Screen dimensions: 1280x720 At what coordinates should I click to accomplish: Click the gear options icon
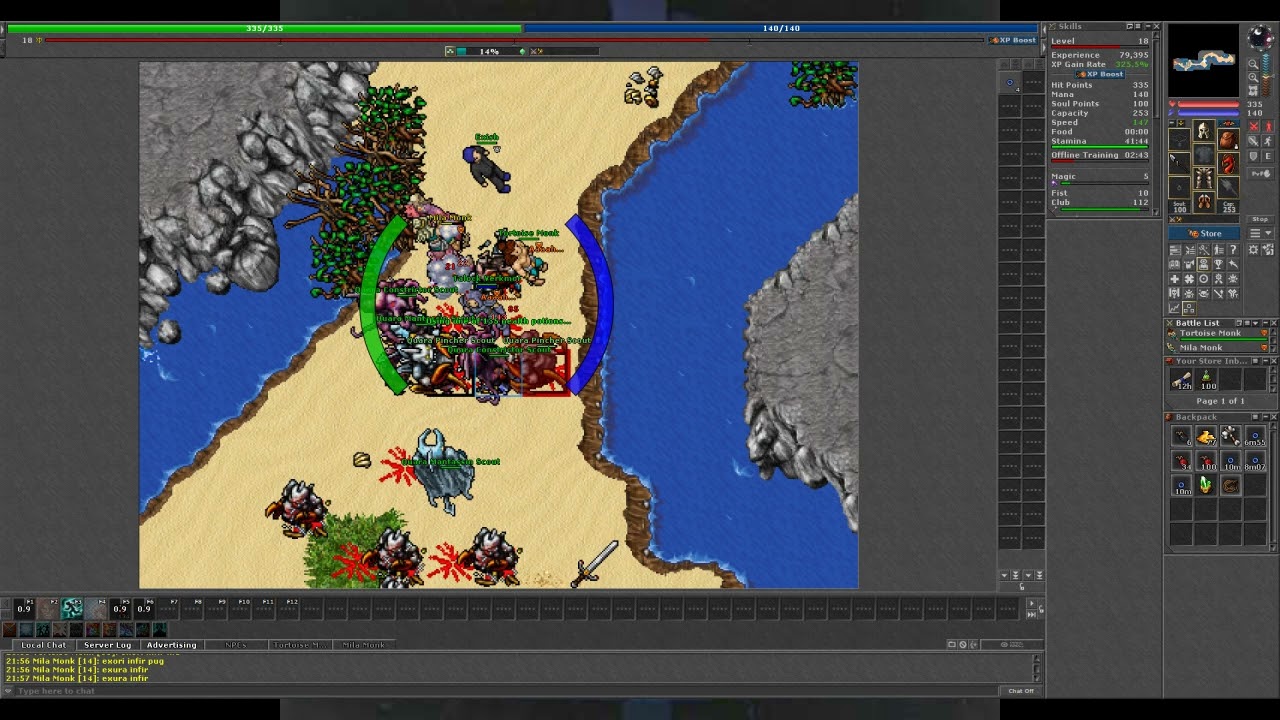1254,250
